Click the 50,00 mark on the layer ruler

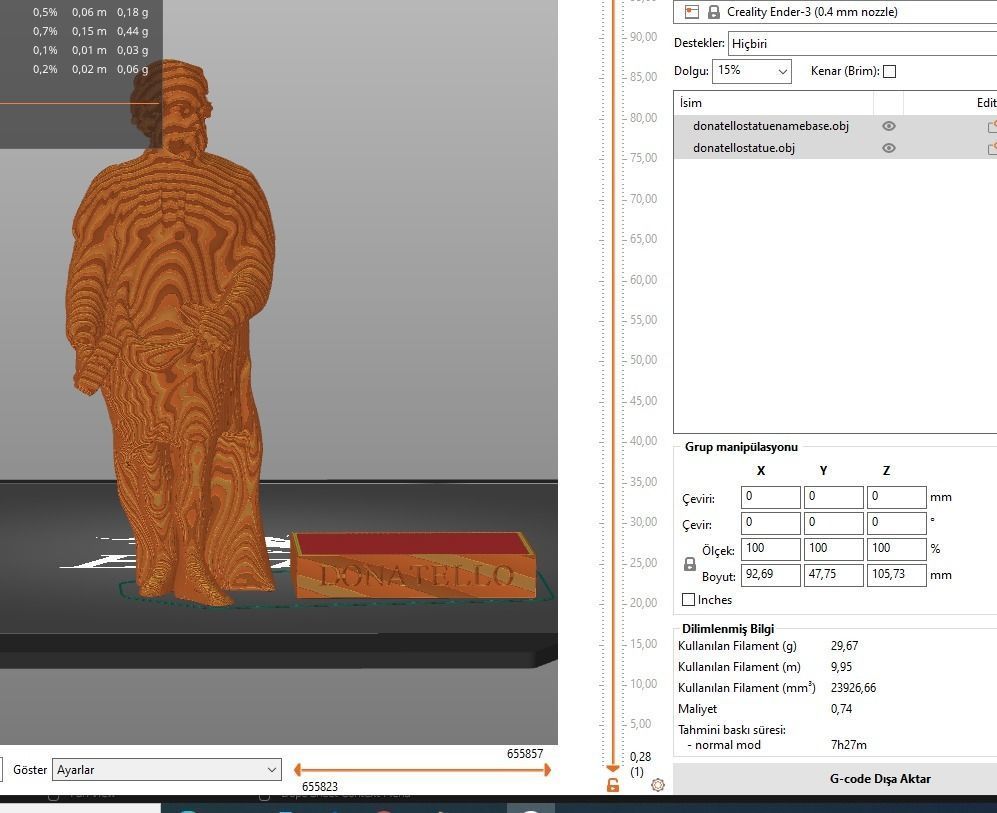coord(643,360)
